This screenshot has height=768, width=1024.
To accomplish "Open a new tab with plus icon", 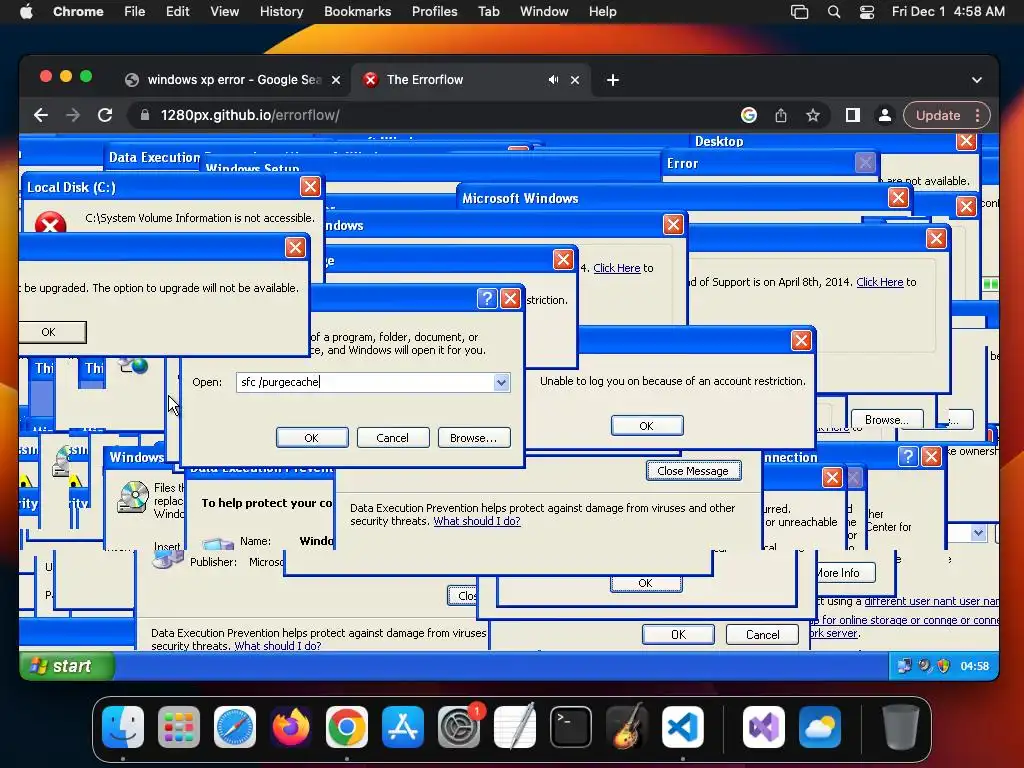I will pos(613,80).
